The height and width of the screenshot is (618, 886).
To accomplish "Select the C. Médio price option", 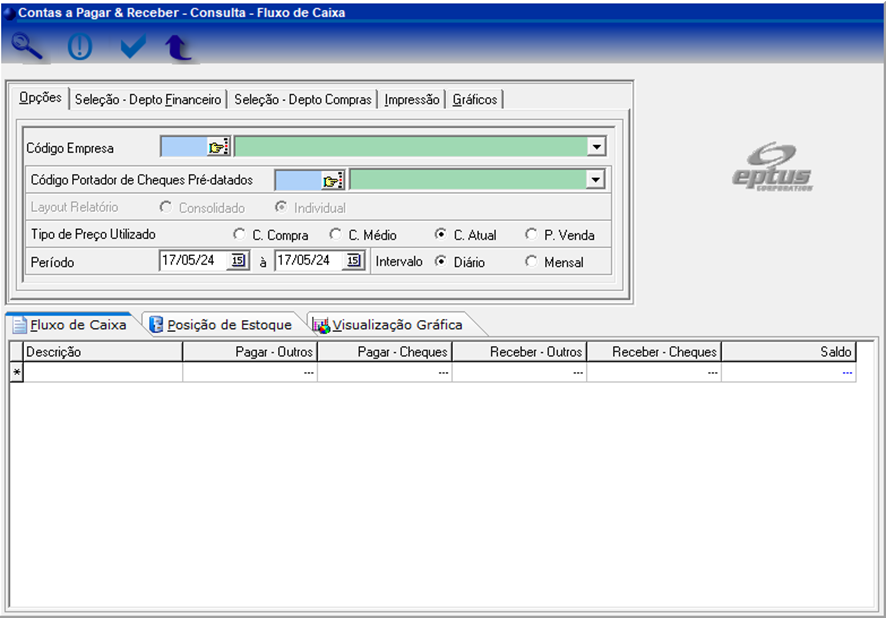I will (x=335, y=235).
